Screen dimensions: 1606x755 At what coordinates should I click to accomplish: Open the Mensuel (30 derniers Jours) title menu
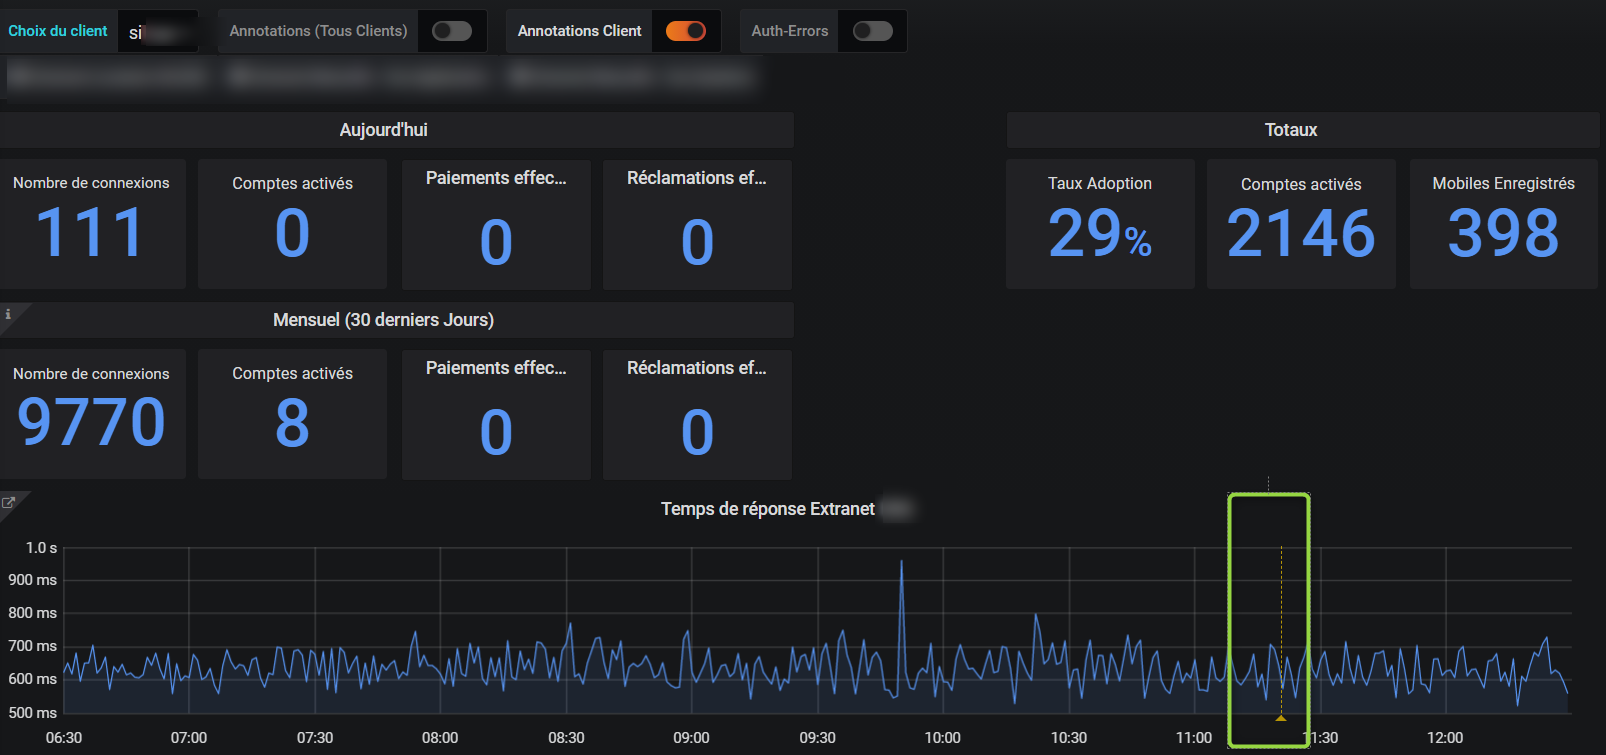coord(383,320)
